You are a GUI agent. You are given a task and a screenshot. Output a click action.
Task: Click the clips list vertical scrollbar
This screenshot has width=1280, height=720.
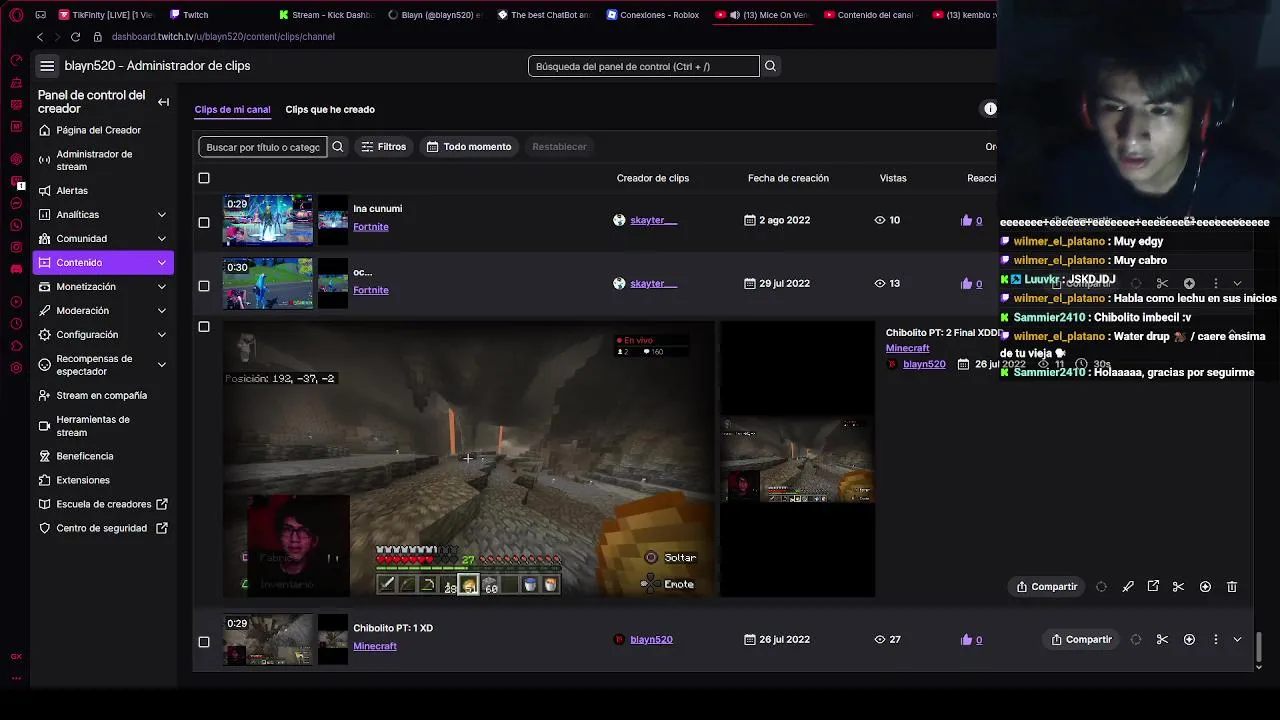pyautogui.click(x=1258, y=649)
